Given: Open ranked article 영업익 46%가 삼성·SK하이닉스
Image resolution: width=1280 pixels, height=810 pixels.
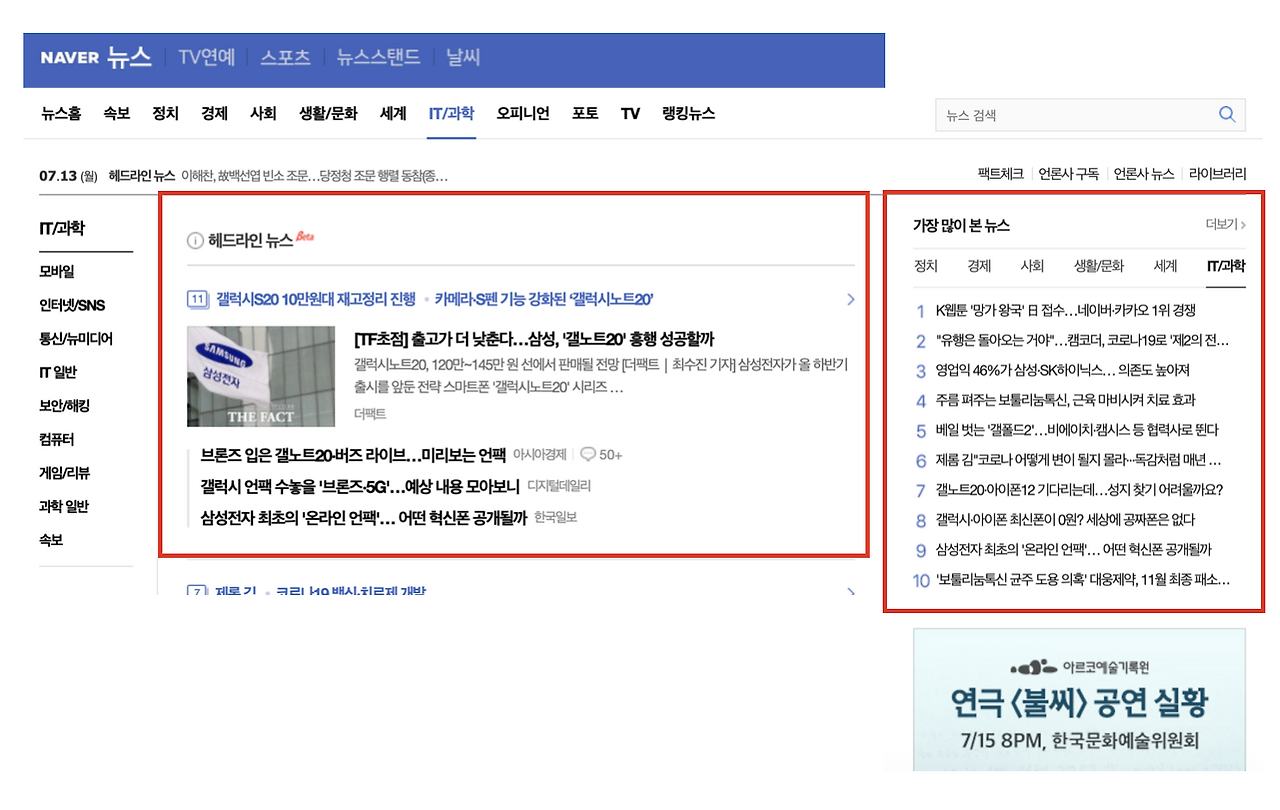Looking at the screenshot, I should click(x=1062, y=370).
